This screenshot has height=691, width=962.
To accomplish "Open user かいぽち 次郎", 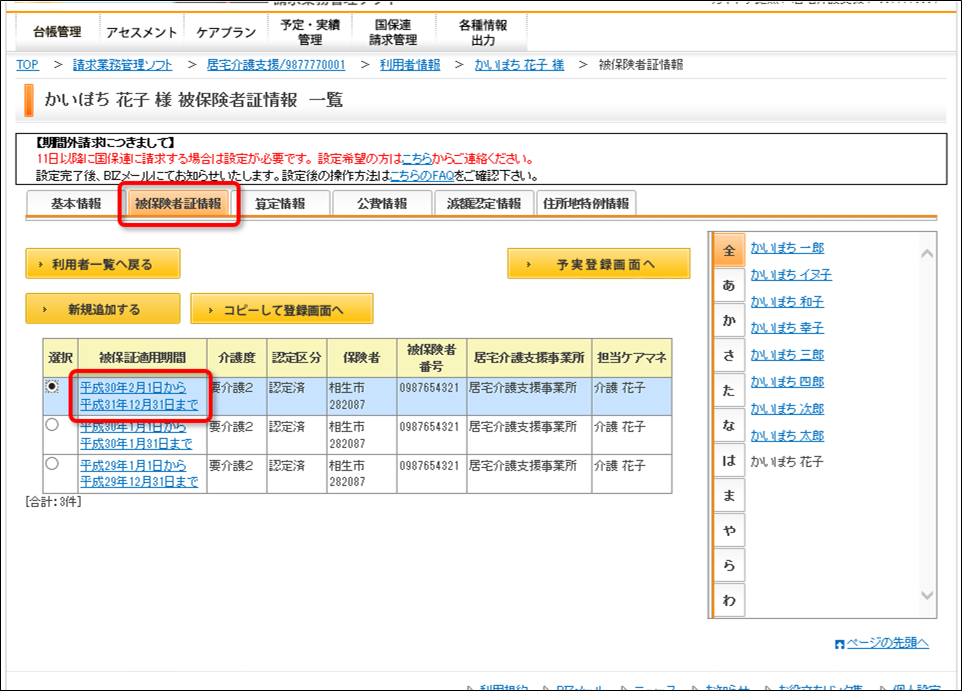I will coord(787,409).
